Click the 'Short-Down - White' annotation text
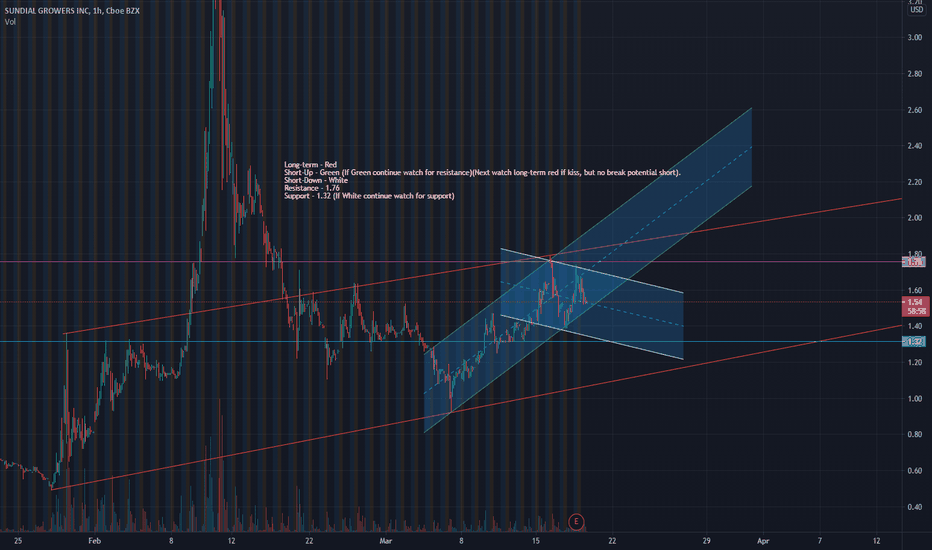This screenshot has height=550, width=932. pos(316,180)
